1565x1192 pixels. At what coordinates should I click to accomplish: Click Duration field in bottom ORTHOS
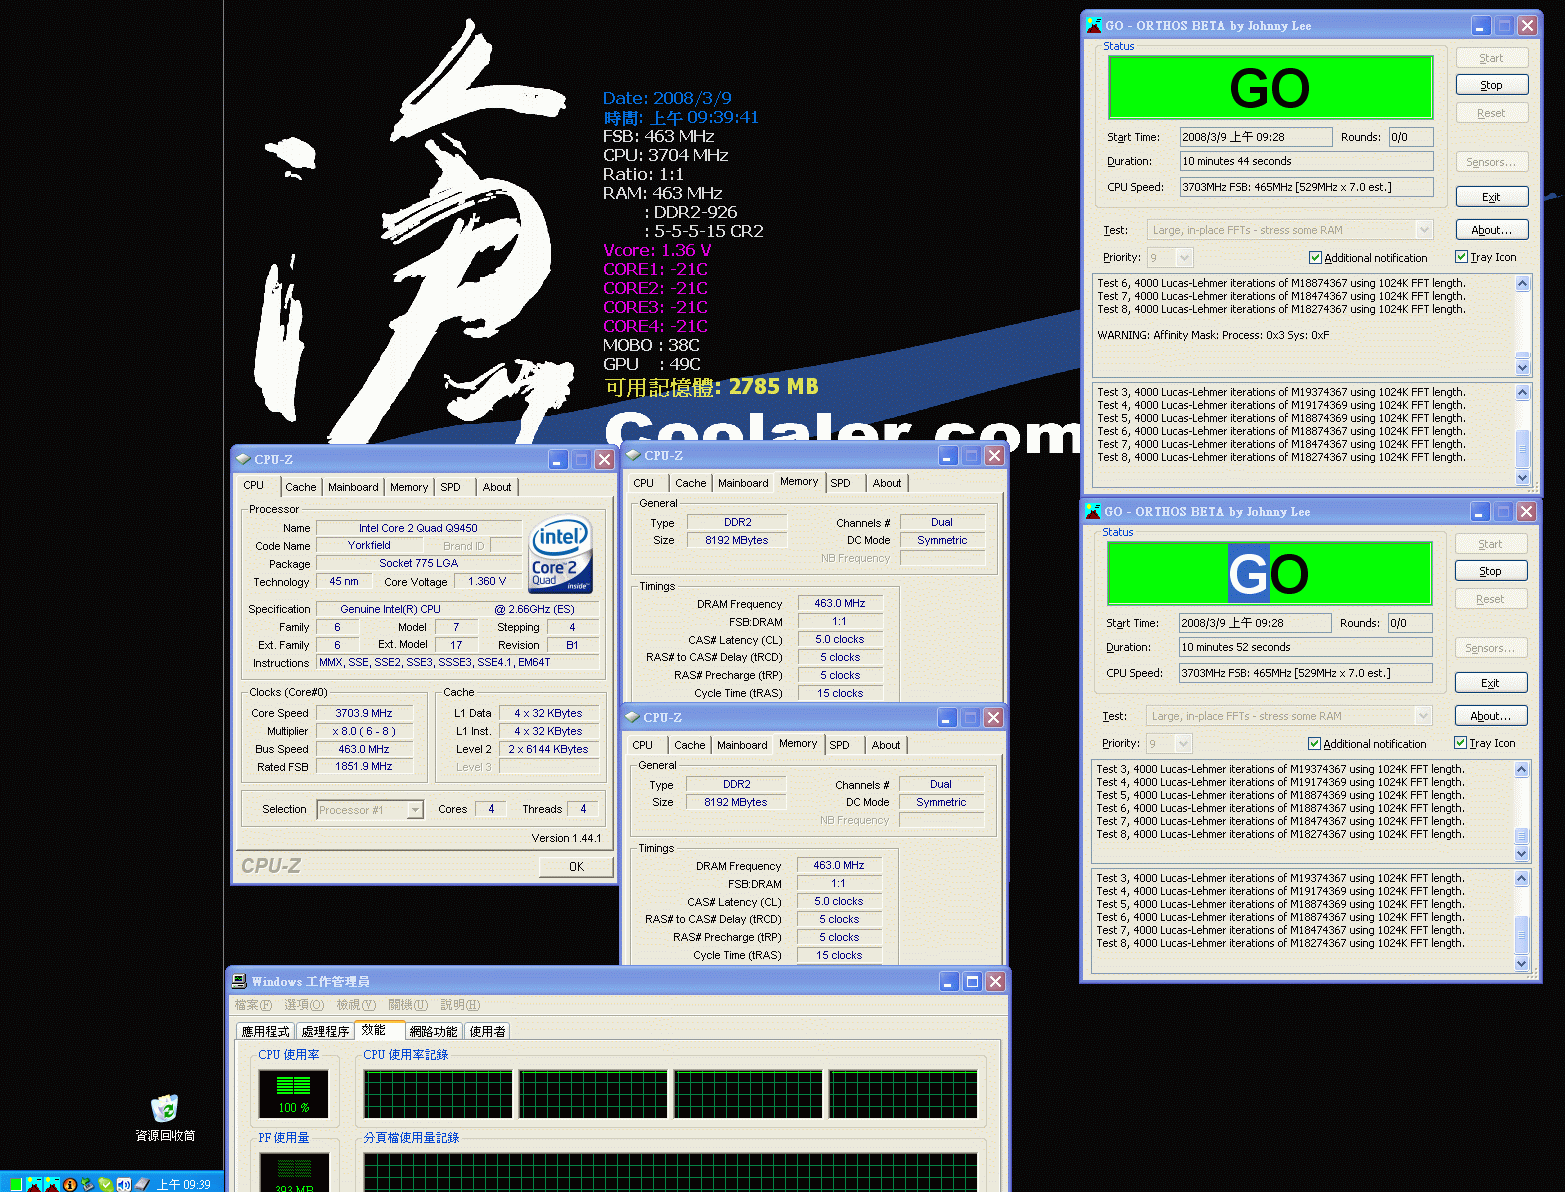[1306, 647]
